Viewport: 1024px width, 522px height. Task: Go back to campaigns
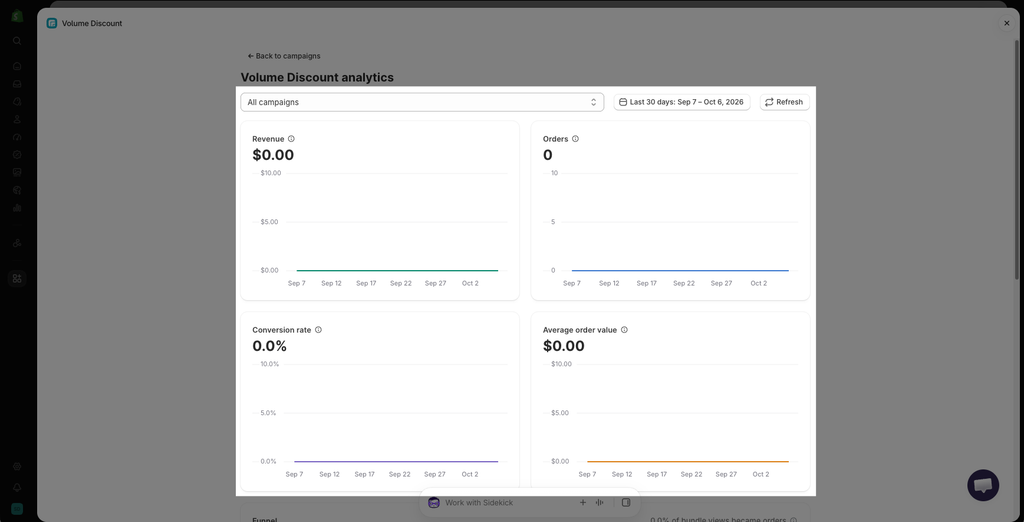coord(284,56)
